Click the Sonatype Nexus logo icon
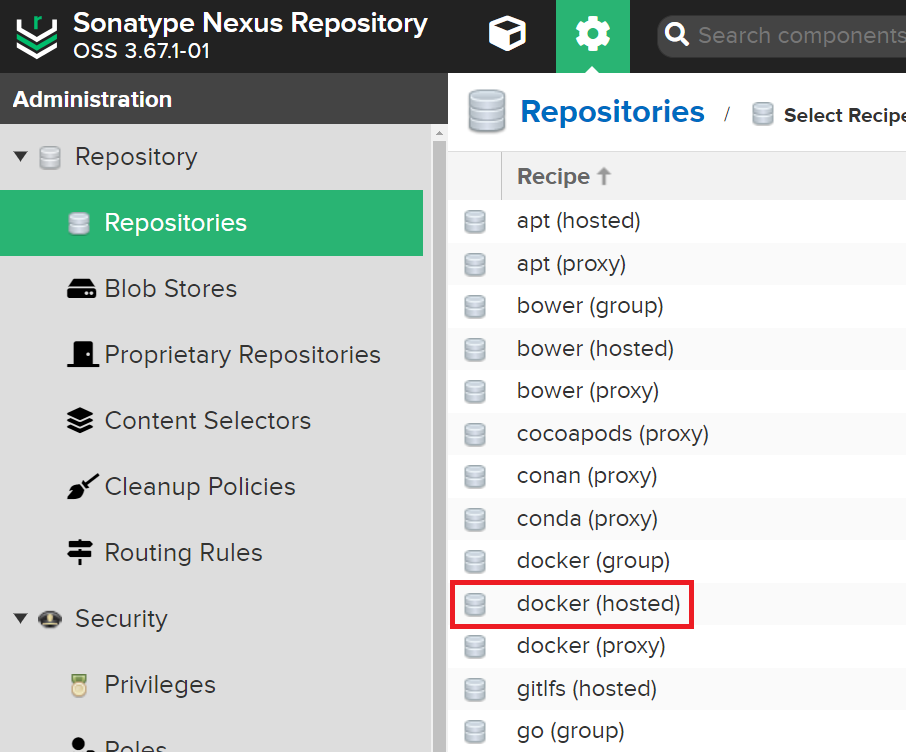906x752 pixels. 36,38
